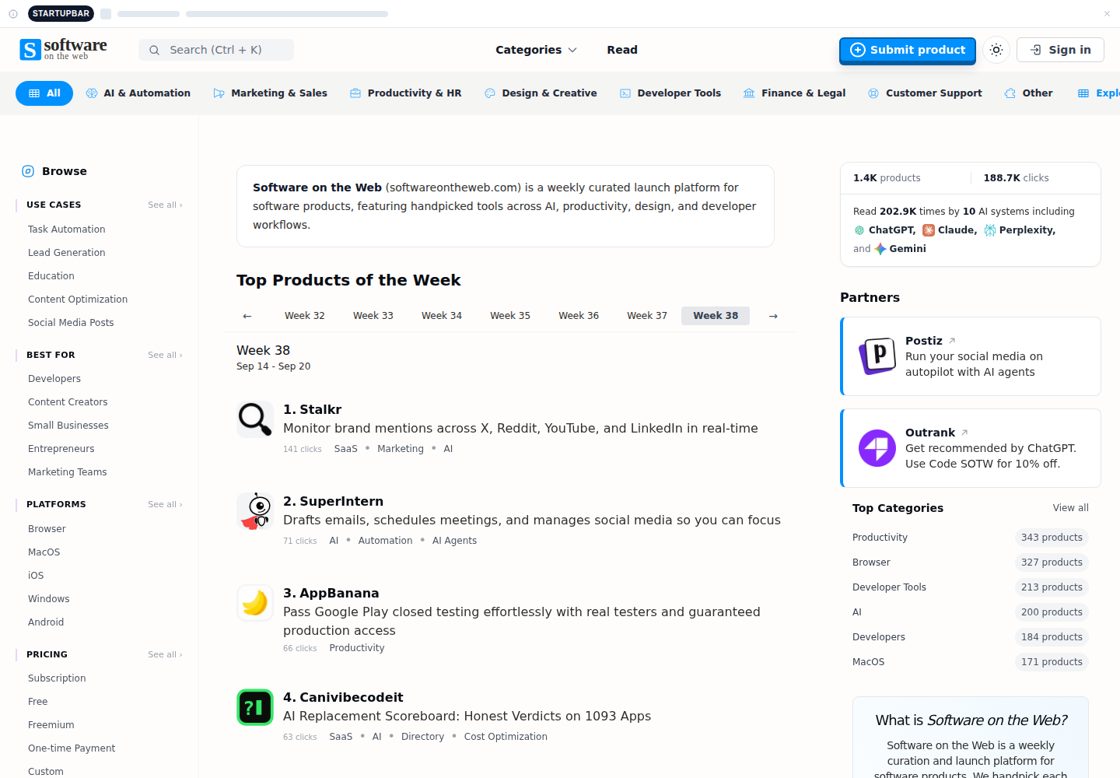
Task: Select the Week 38 tab
Action: (x=716, y=316)
